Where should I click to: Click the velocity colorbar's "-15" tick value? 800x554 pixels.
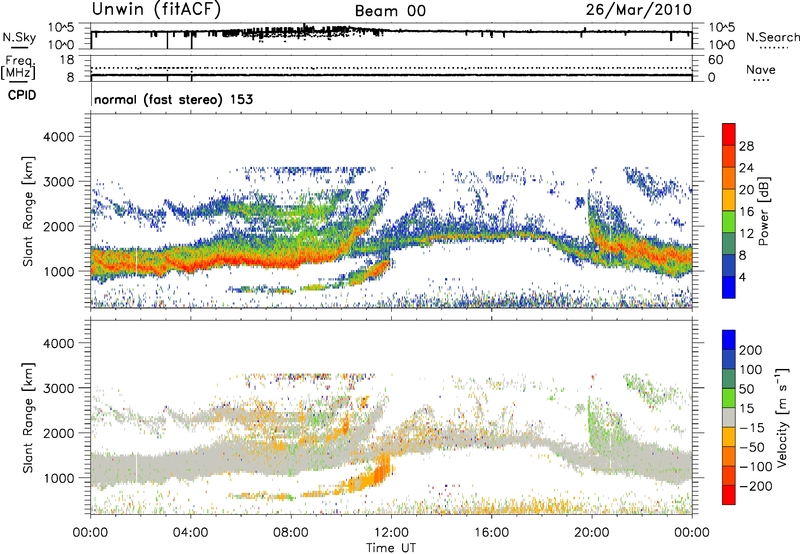click(752, 428)
